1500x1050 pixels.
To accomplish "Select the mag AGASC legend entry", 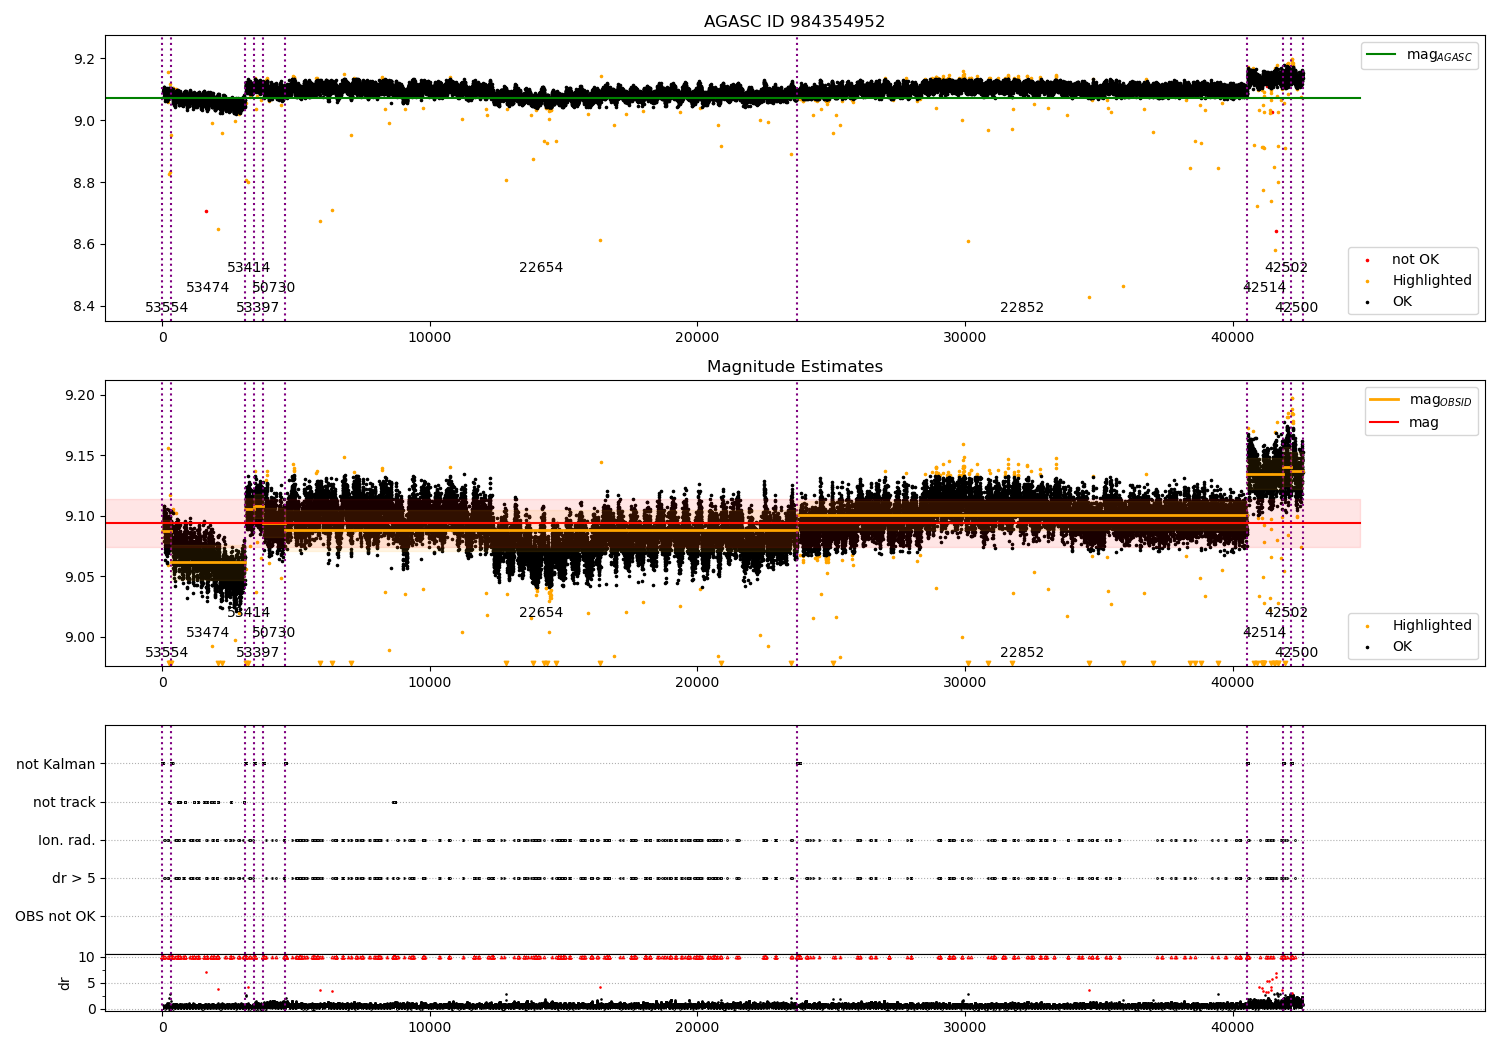I will click(1420, 55).
